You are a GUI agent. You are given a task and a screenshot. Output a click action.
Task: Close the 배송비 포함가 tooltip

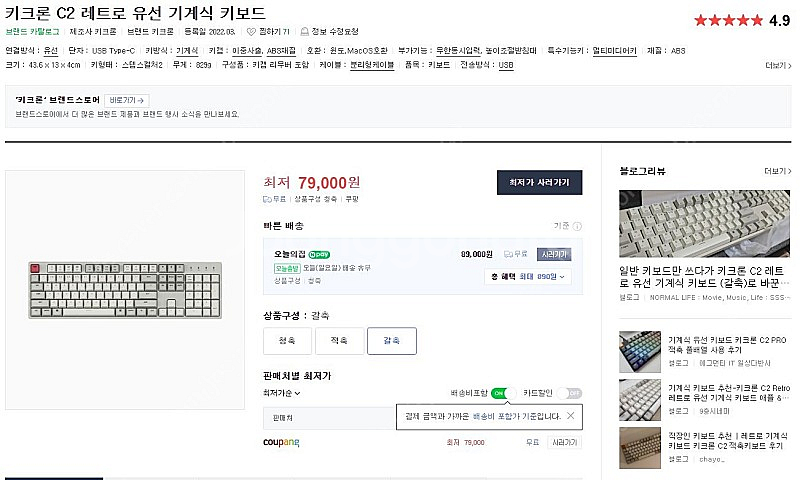pos(570,416)
